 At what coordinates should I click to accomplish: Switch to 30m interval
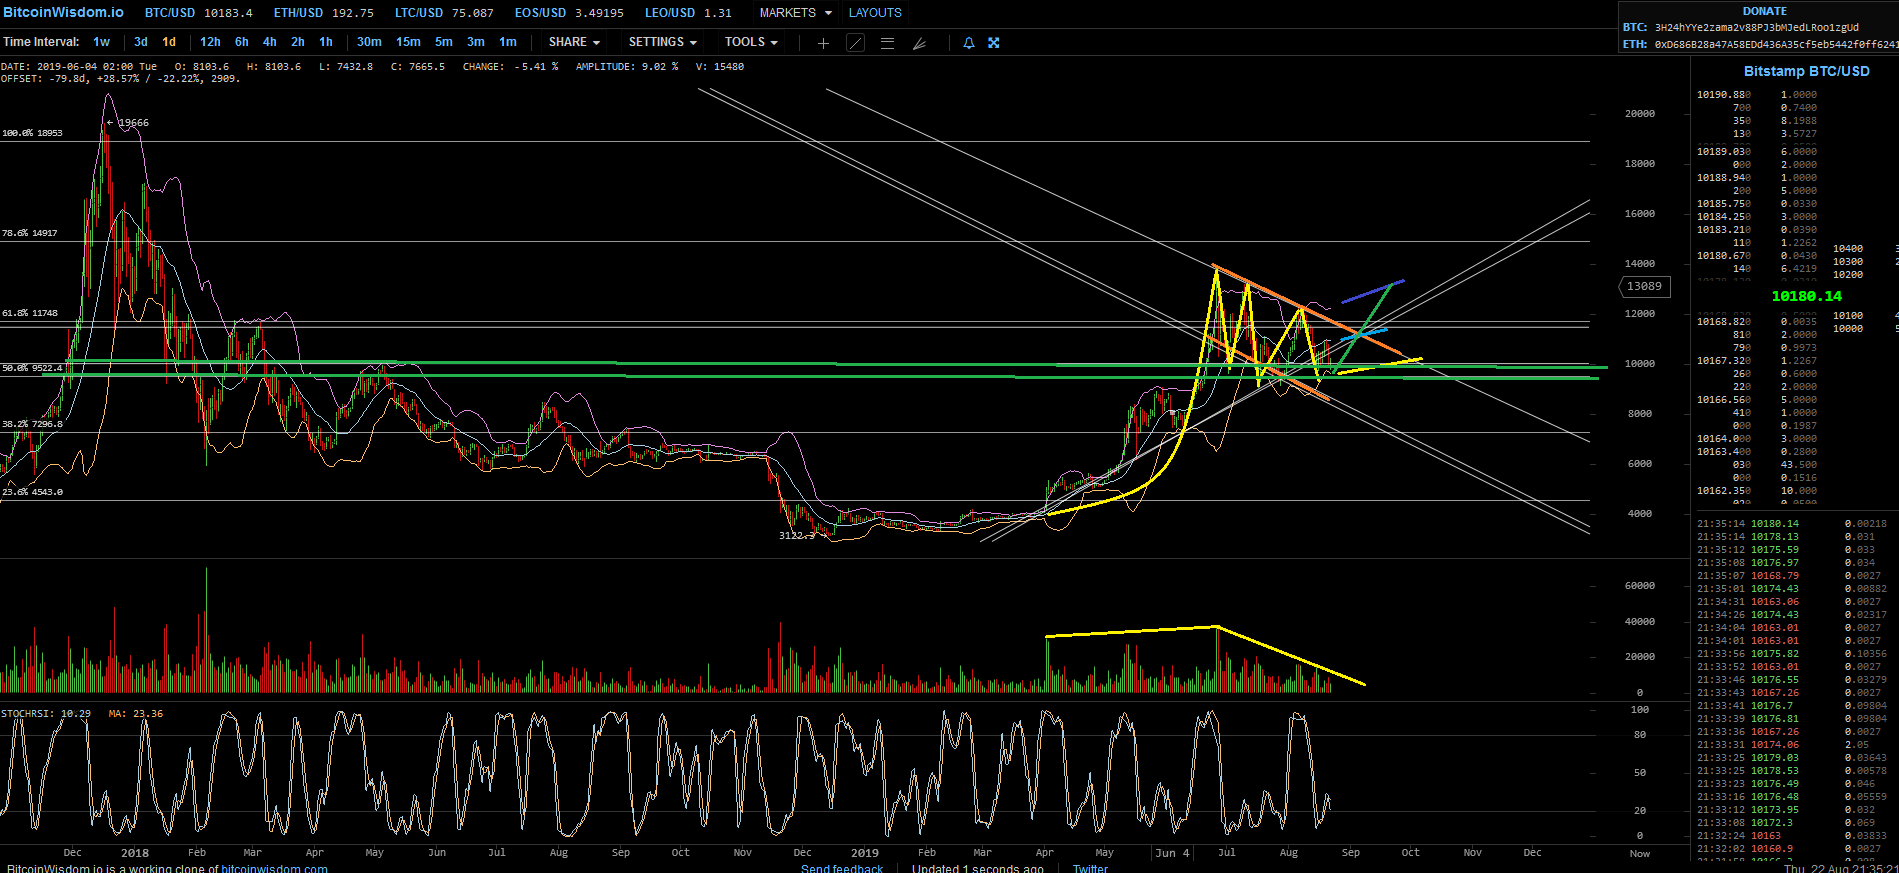coord(369,42)
